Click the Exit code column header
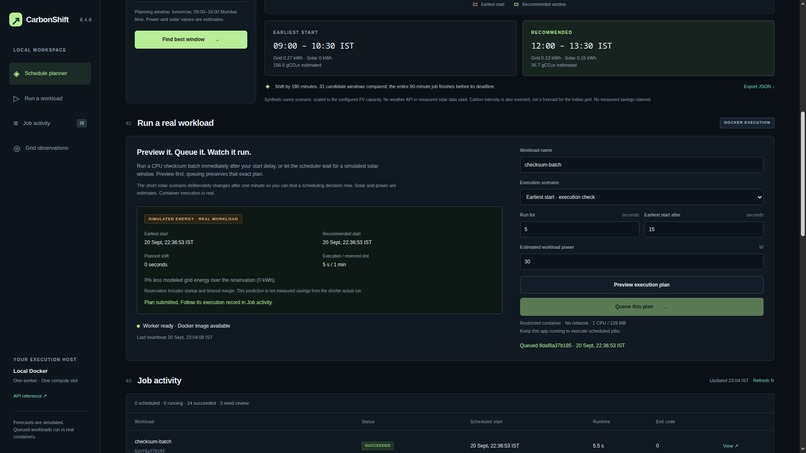 pyautogui.click(x=665, y=422)
